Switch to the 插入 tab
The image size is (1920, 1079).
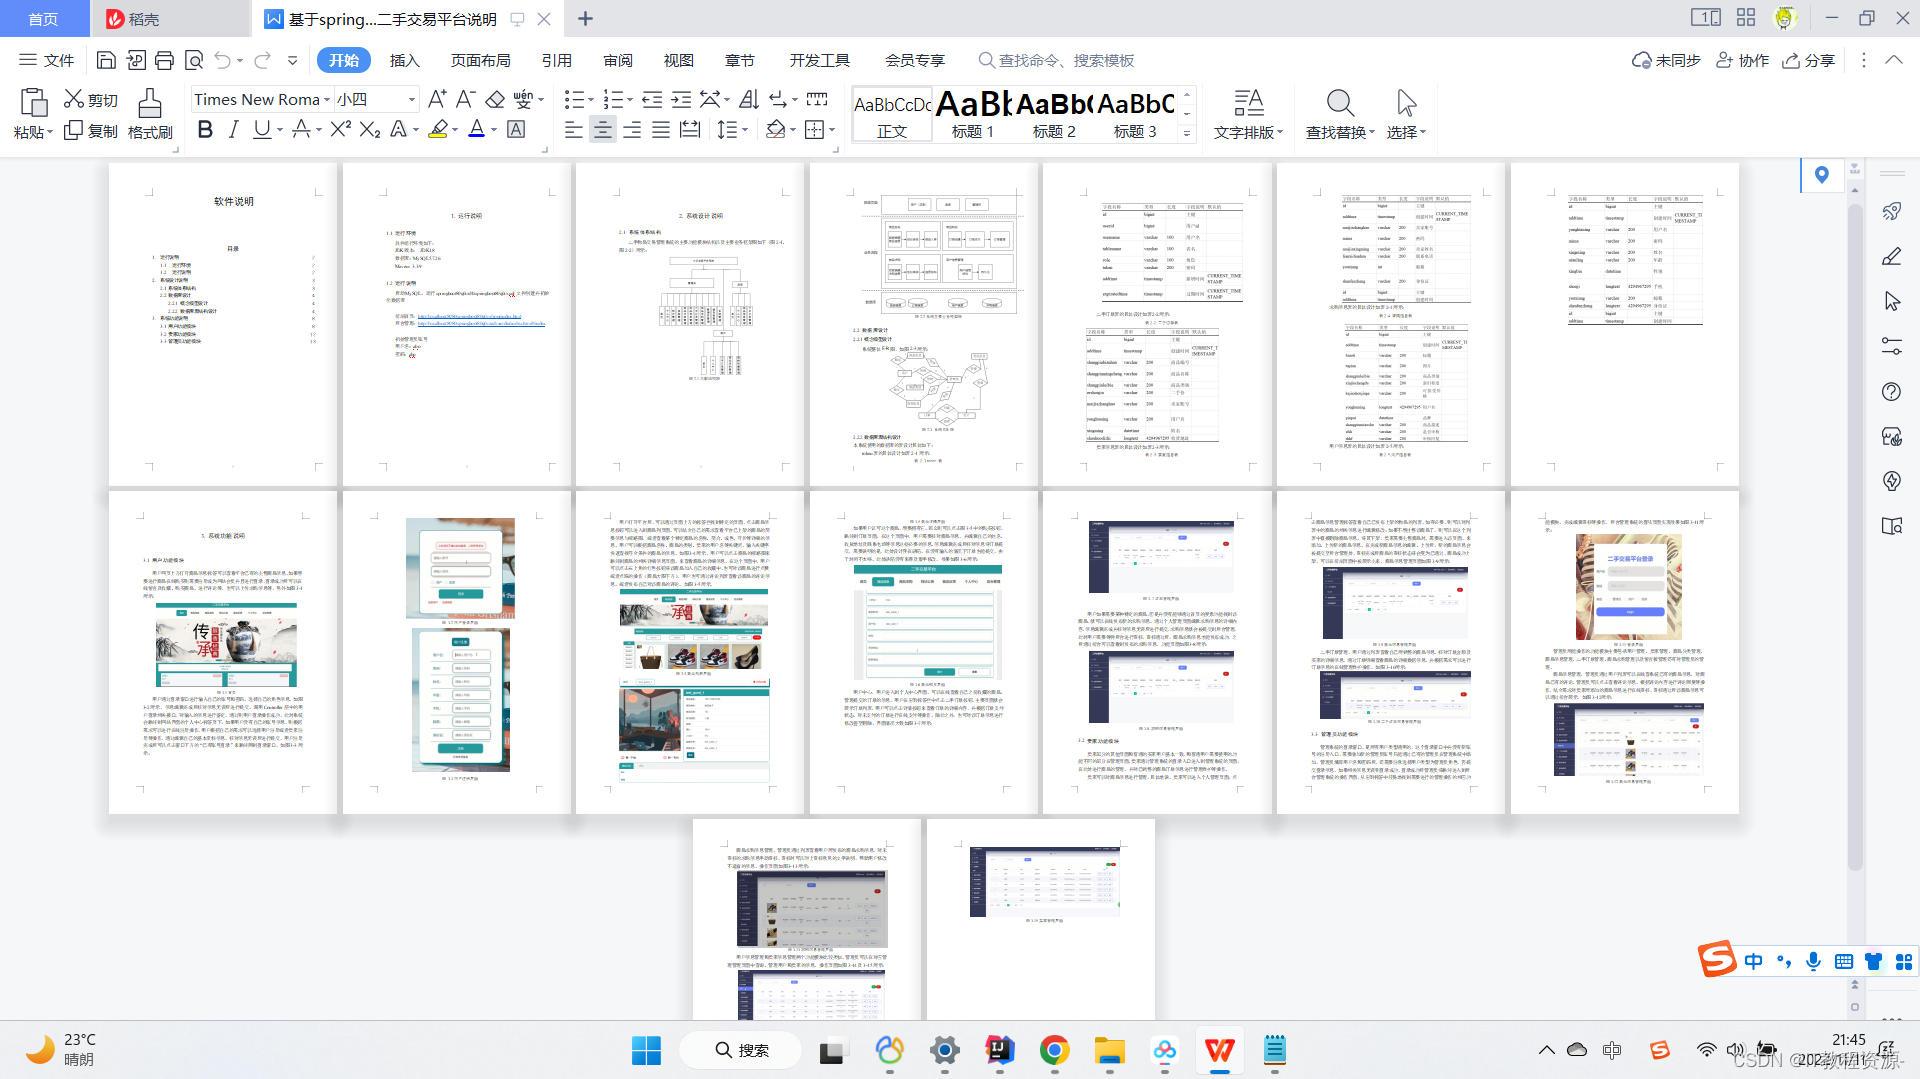404,60
